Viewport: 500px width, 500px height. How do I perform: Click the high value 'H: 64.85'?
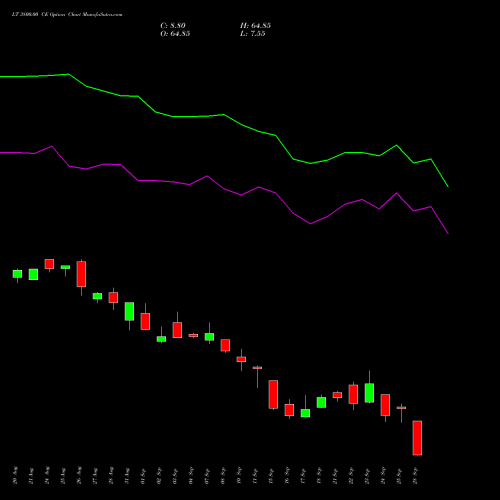click(255, 26)
